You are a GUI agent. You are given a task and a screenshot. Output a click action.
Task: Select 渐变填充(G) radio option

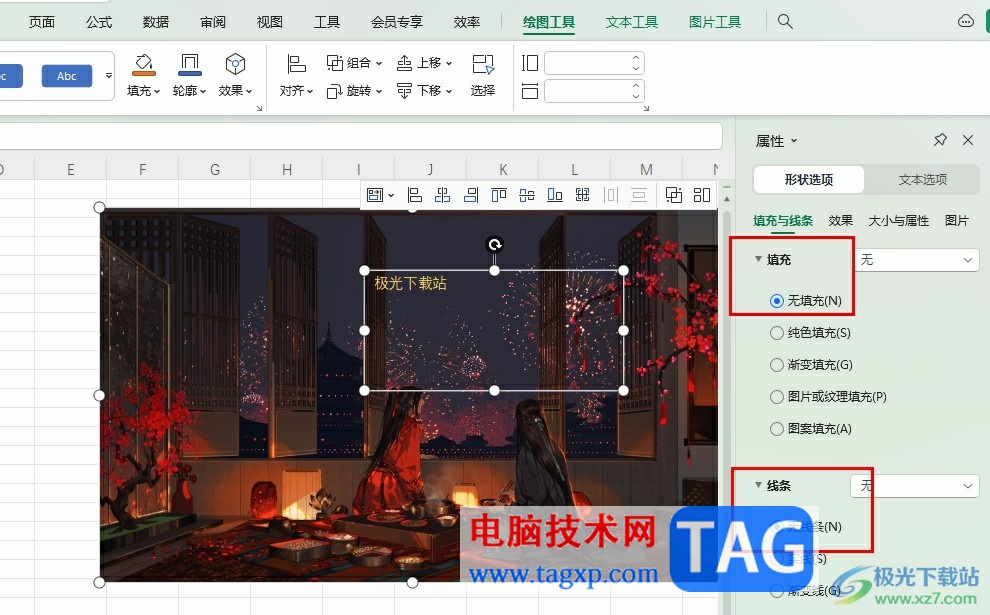777,364
